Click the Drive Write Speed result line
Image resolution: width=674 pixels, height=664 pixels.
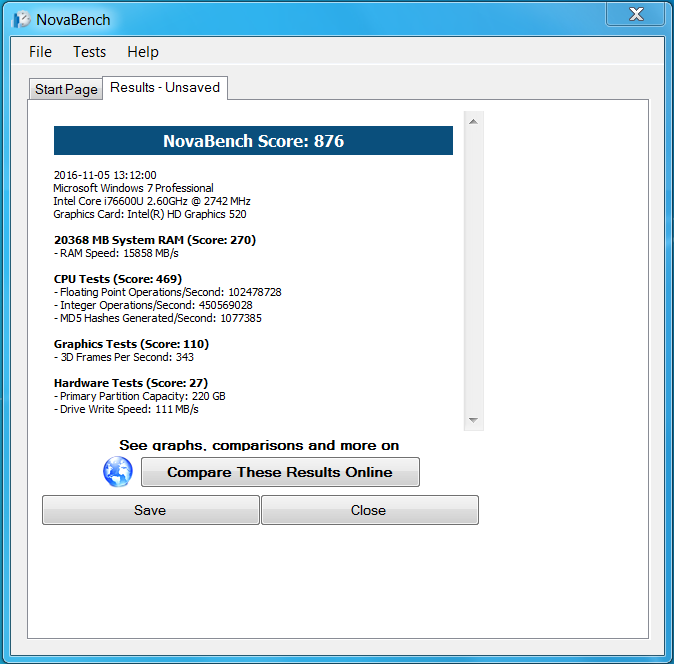pos(128,409)
